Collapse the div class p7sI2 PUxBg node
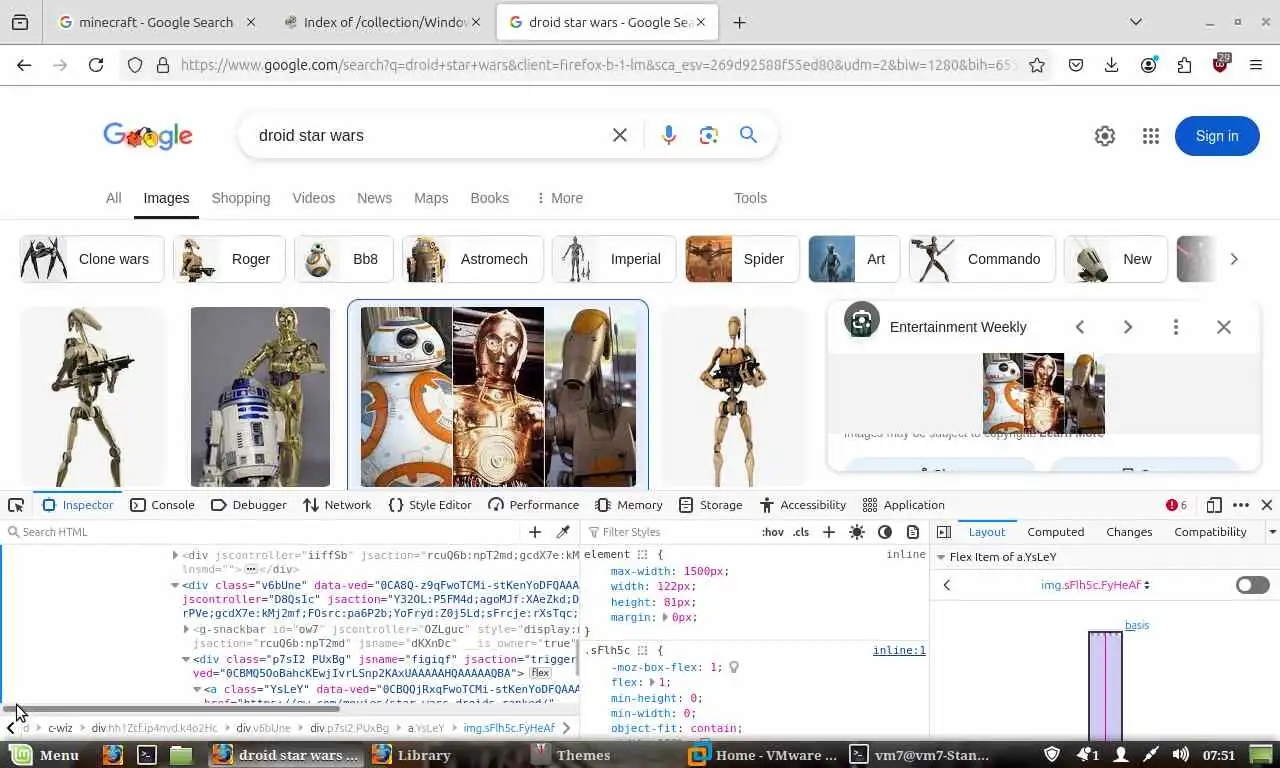This screenshot has width=1280, height=768. click(x=186, y=659)
